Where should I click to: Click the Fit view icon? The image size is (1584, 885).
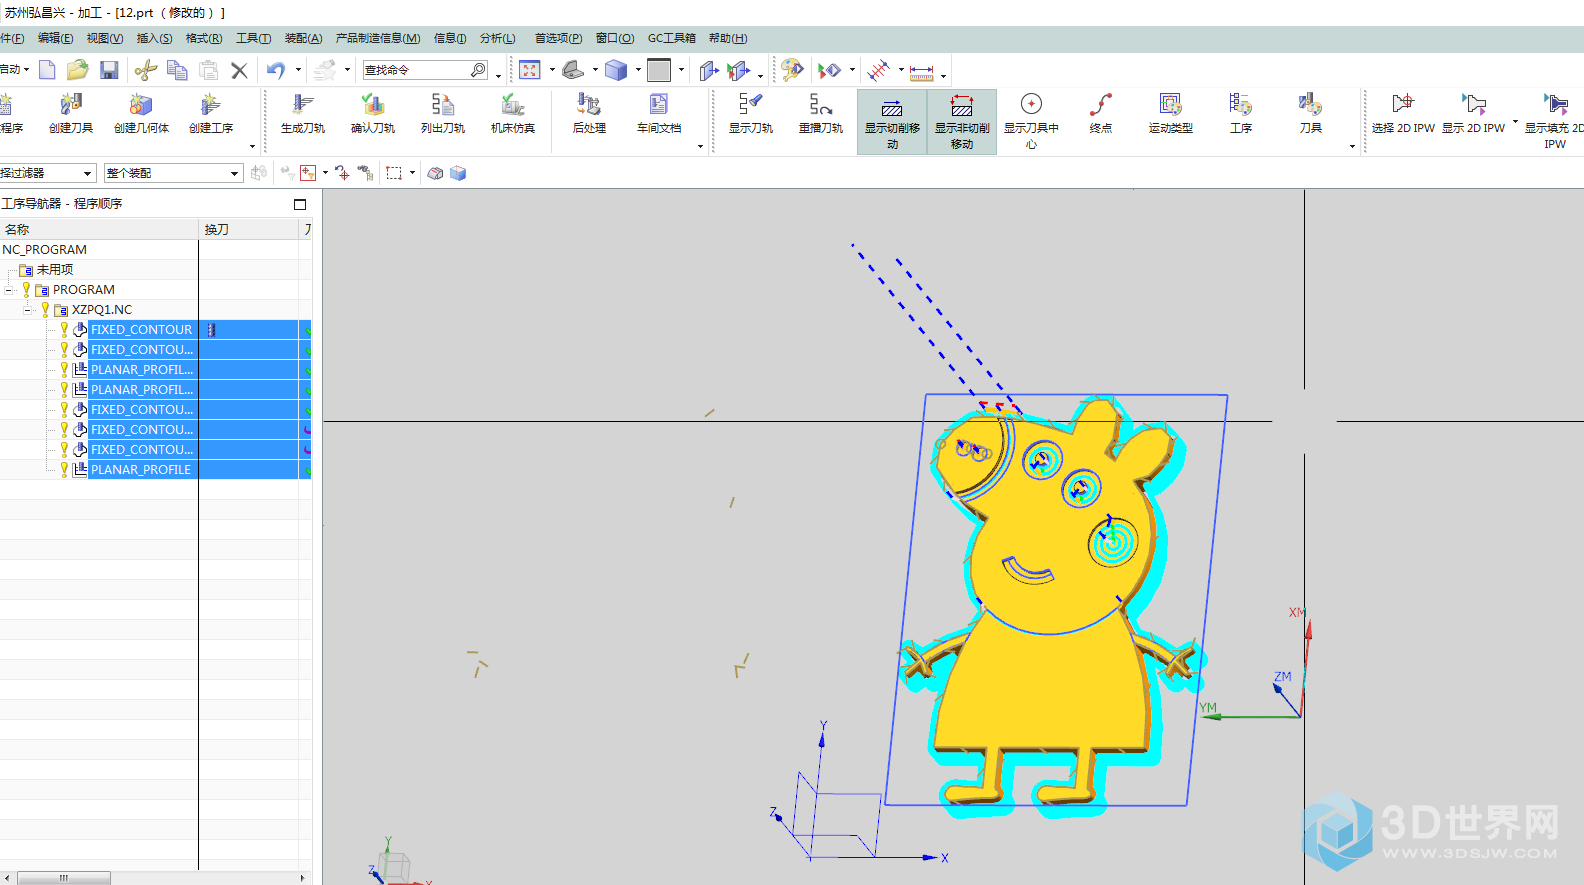(x=530, y=70)
